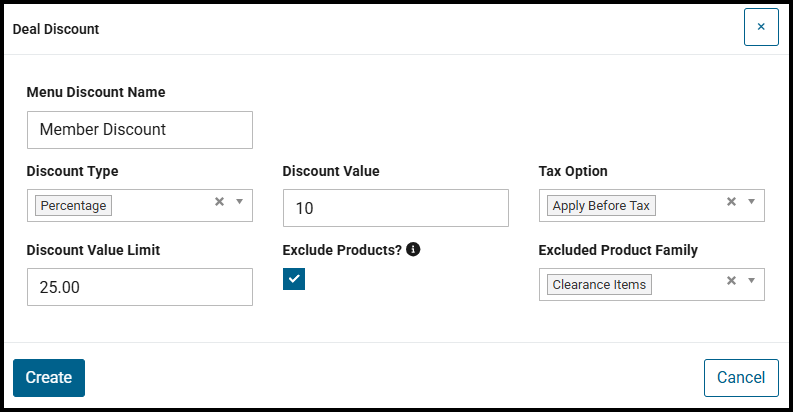Remove the Clearance Items family selection

(x=731, y=281)
